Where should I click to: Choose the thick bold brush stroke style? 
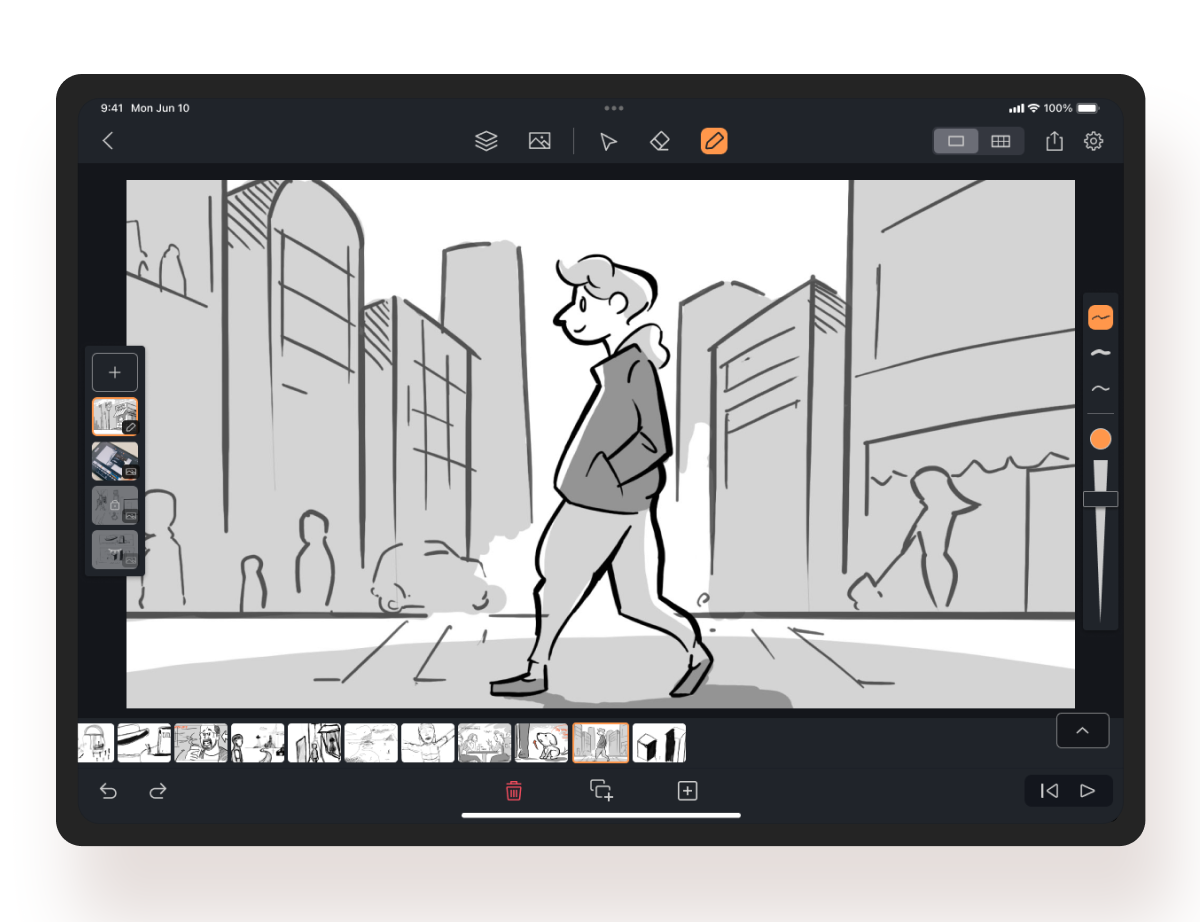coord(1101,353)
